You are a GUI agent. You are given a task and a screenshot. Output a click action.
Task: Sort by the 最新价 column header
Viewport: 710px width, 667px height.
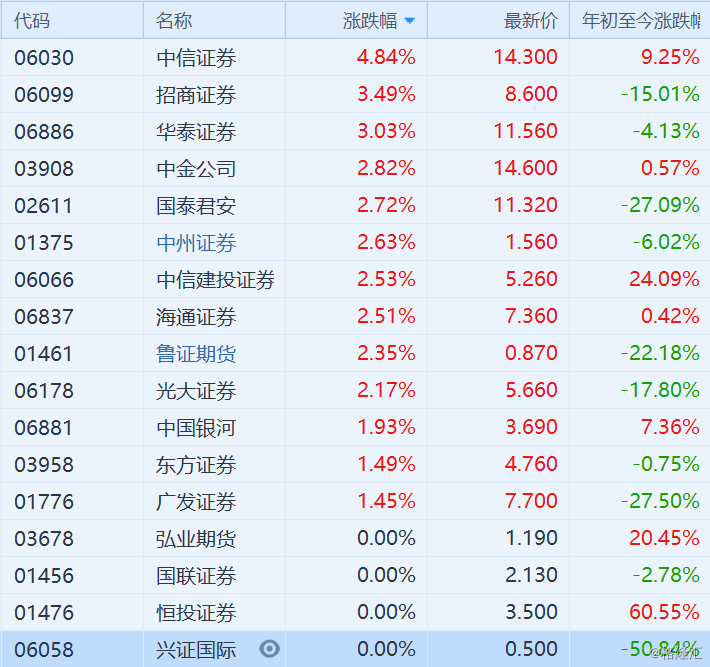[531, 21]
